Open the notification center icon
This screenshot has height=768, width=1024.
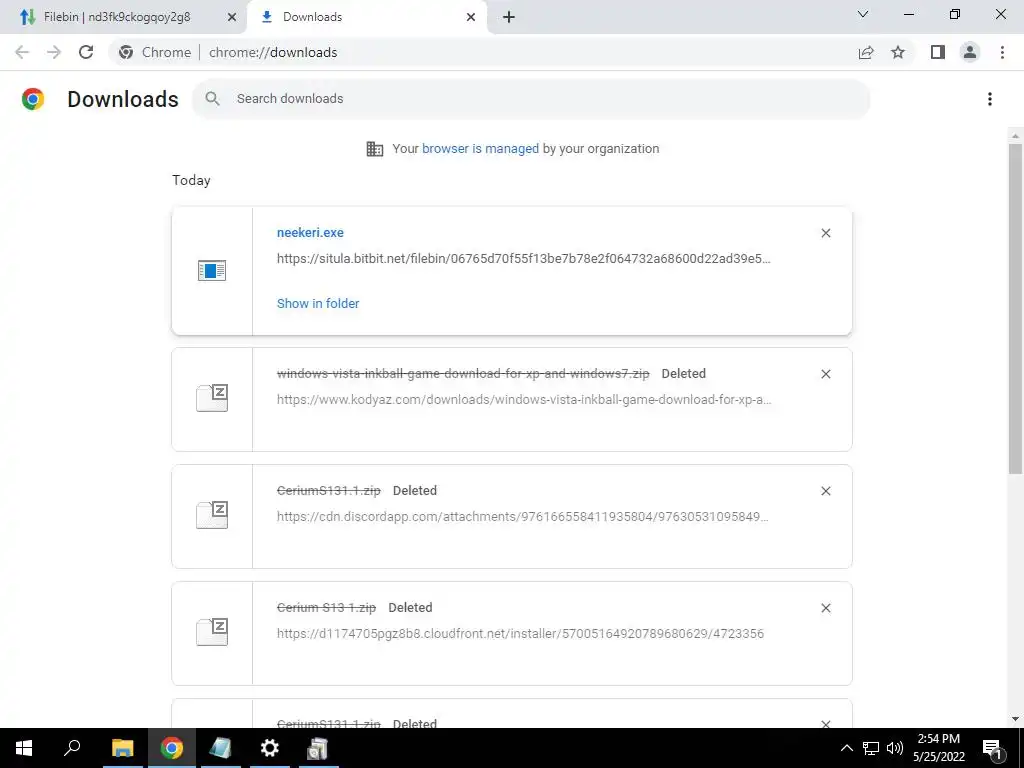(x=993, y=748)
